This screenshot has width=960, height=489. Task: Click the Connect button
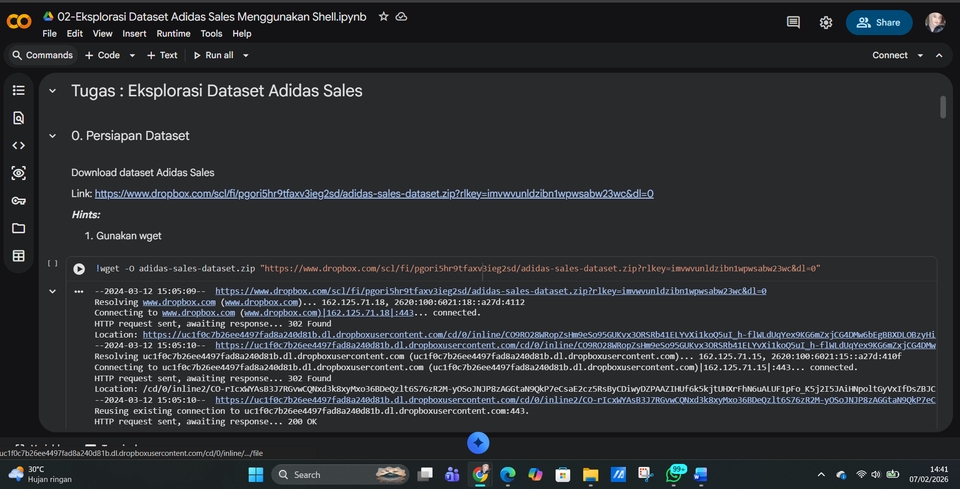coord(890,55)
